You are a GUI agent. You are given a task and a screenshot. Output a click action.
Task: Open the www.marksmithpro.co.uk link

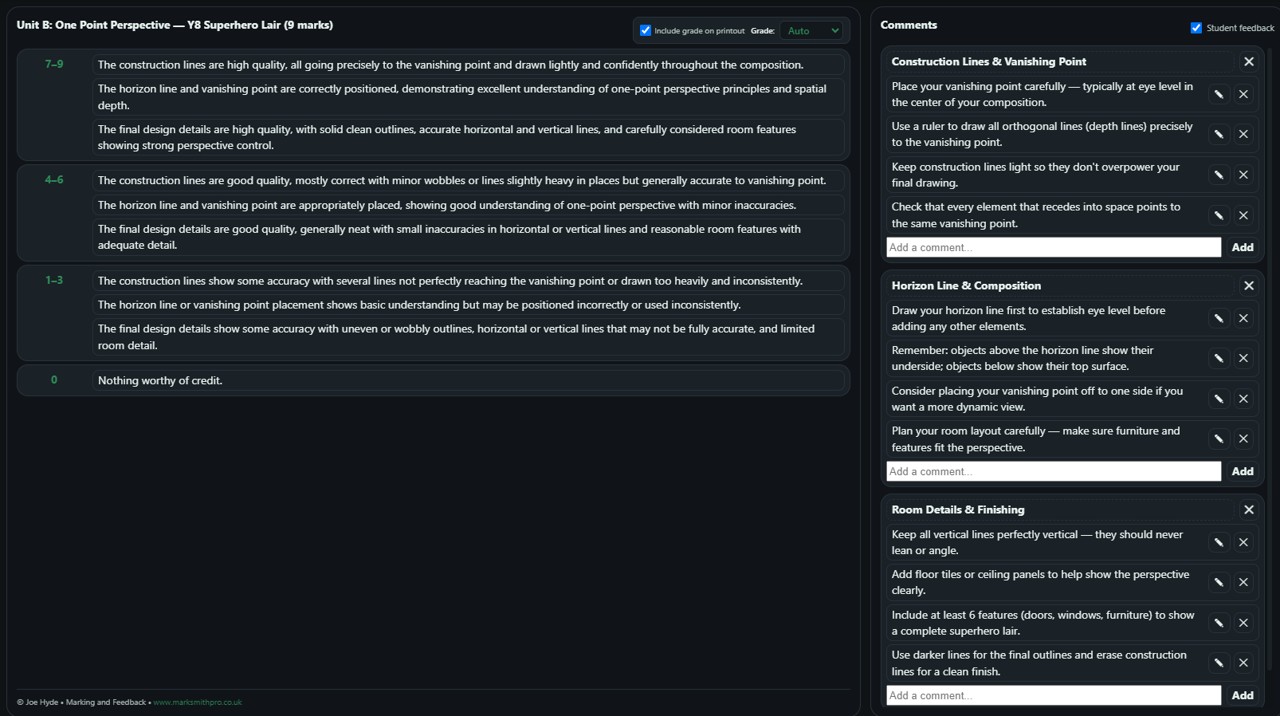[x=197, y=702]
